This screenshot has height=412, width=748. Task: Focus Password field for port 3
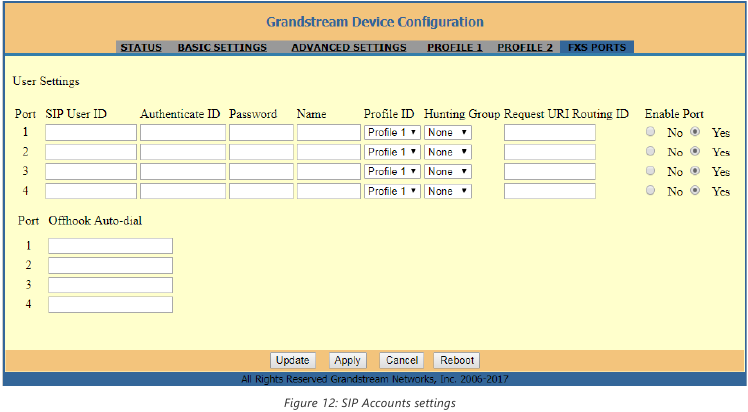(x=261, y=172)
